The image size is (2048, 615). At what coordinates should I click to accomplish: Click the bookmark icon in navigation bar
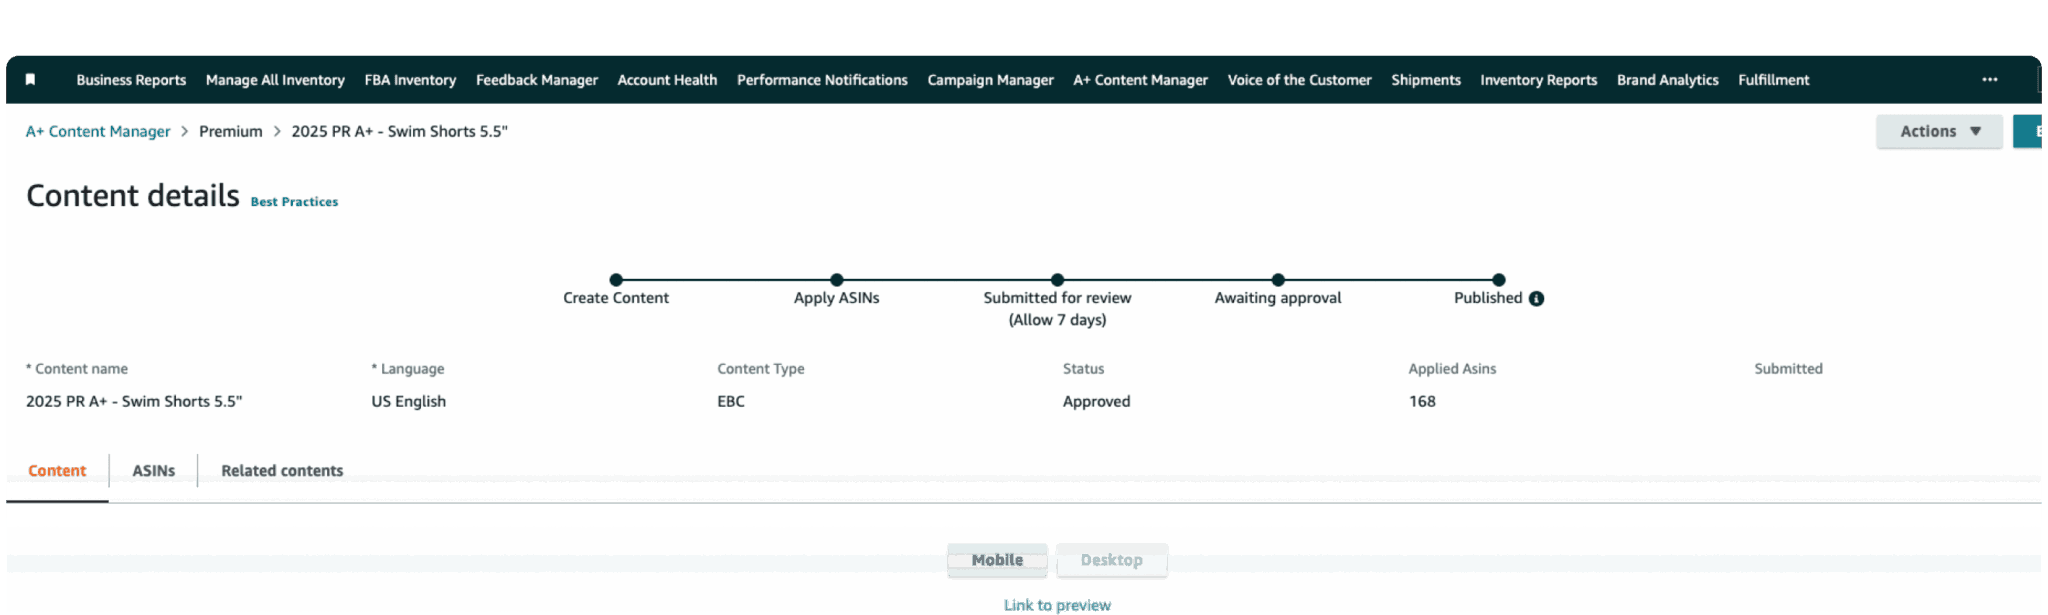click(x=30, y=80)
